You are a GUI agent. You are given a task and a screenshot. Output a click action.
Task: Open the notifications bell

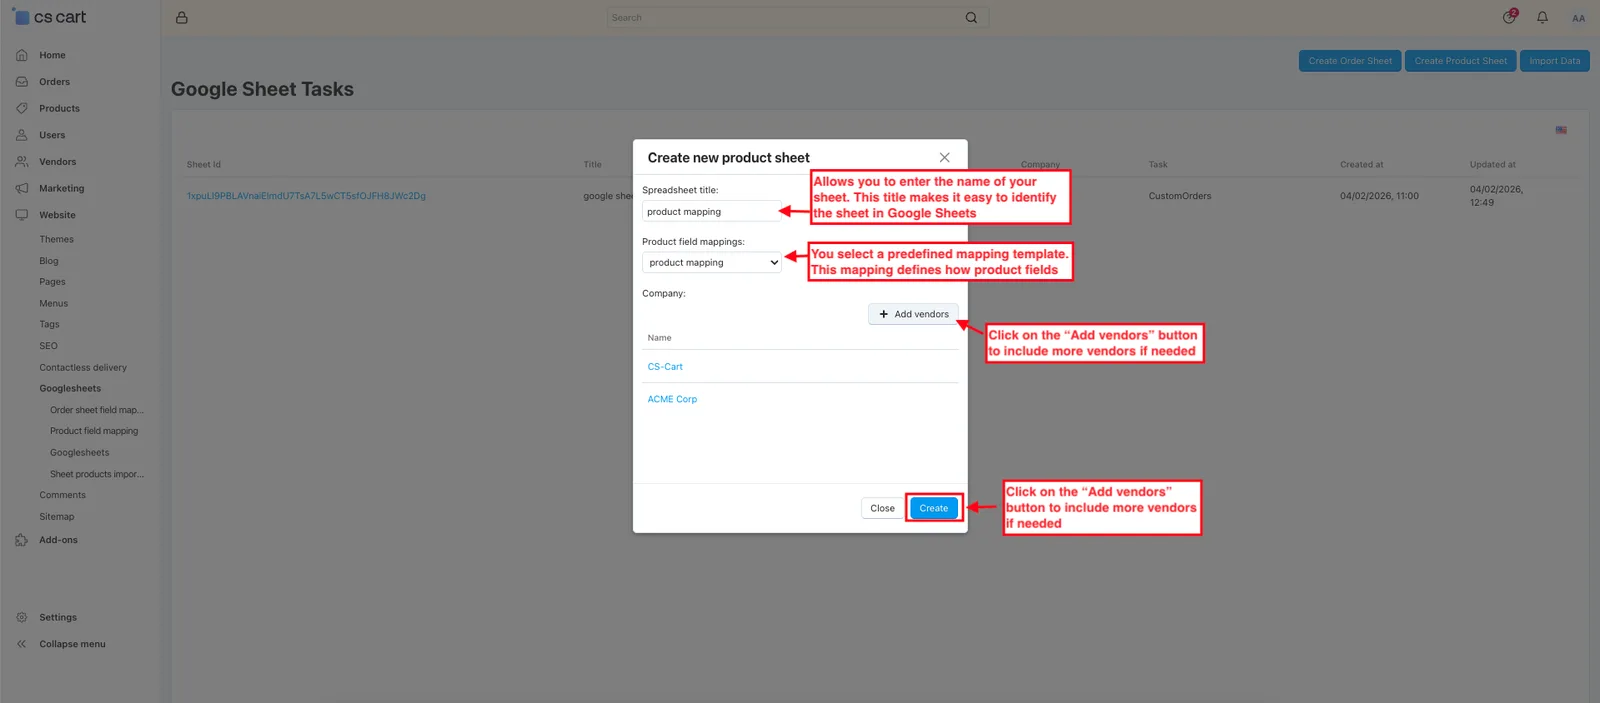point(1542,18)
